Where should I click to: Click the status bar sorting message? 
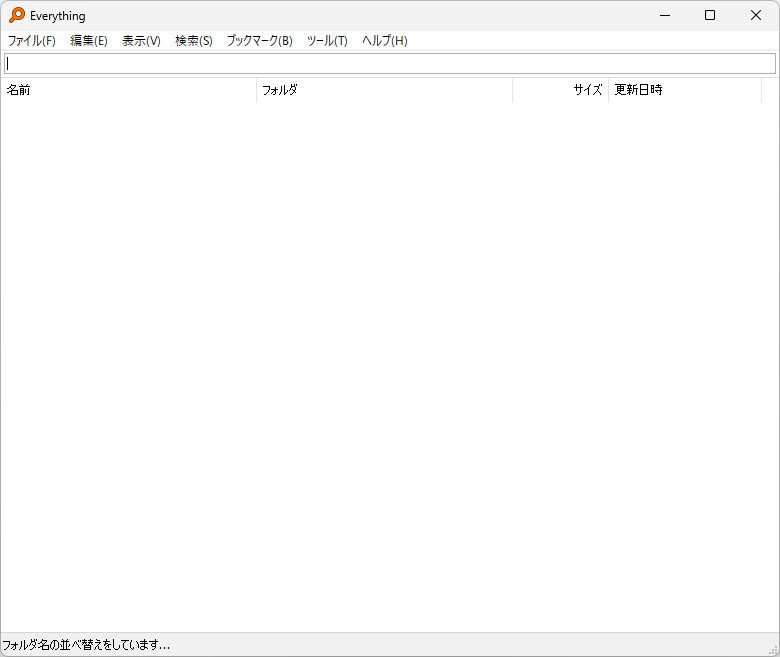tap(86, 645)
